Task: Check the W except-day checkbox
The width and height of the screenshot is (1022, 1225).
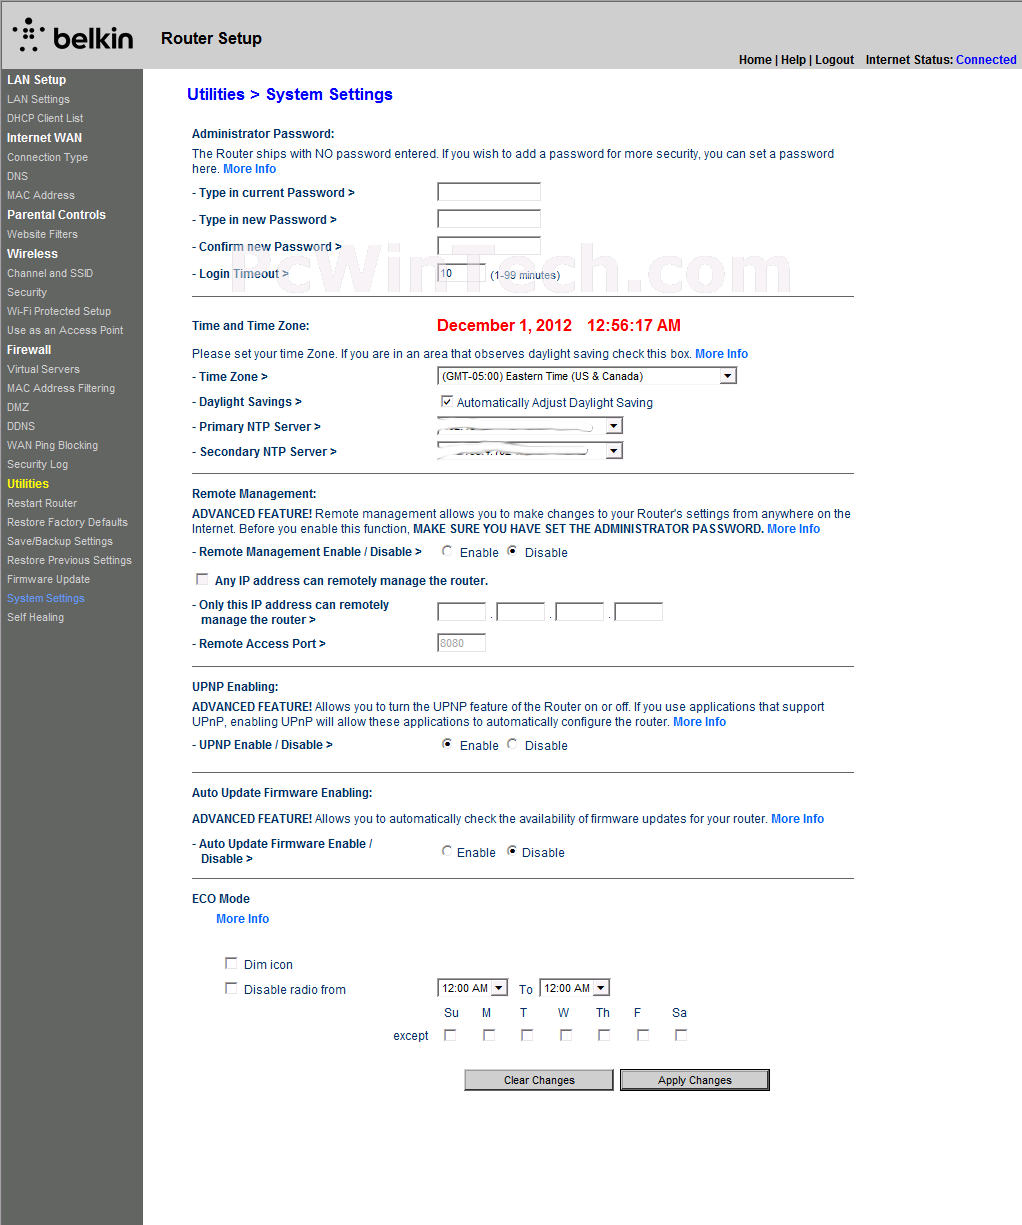Action: click(566, 1035)
